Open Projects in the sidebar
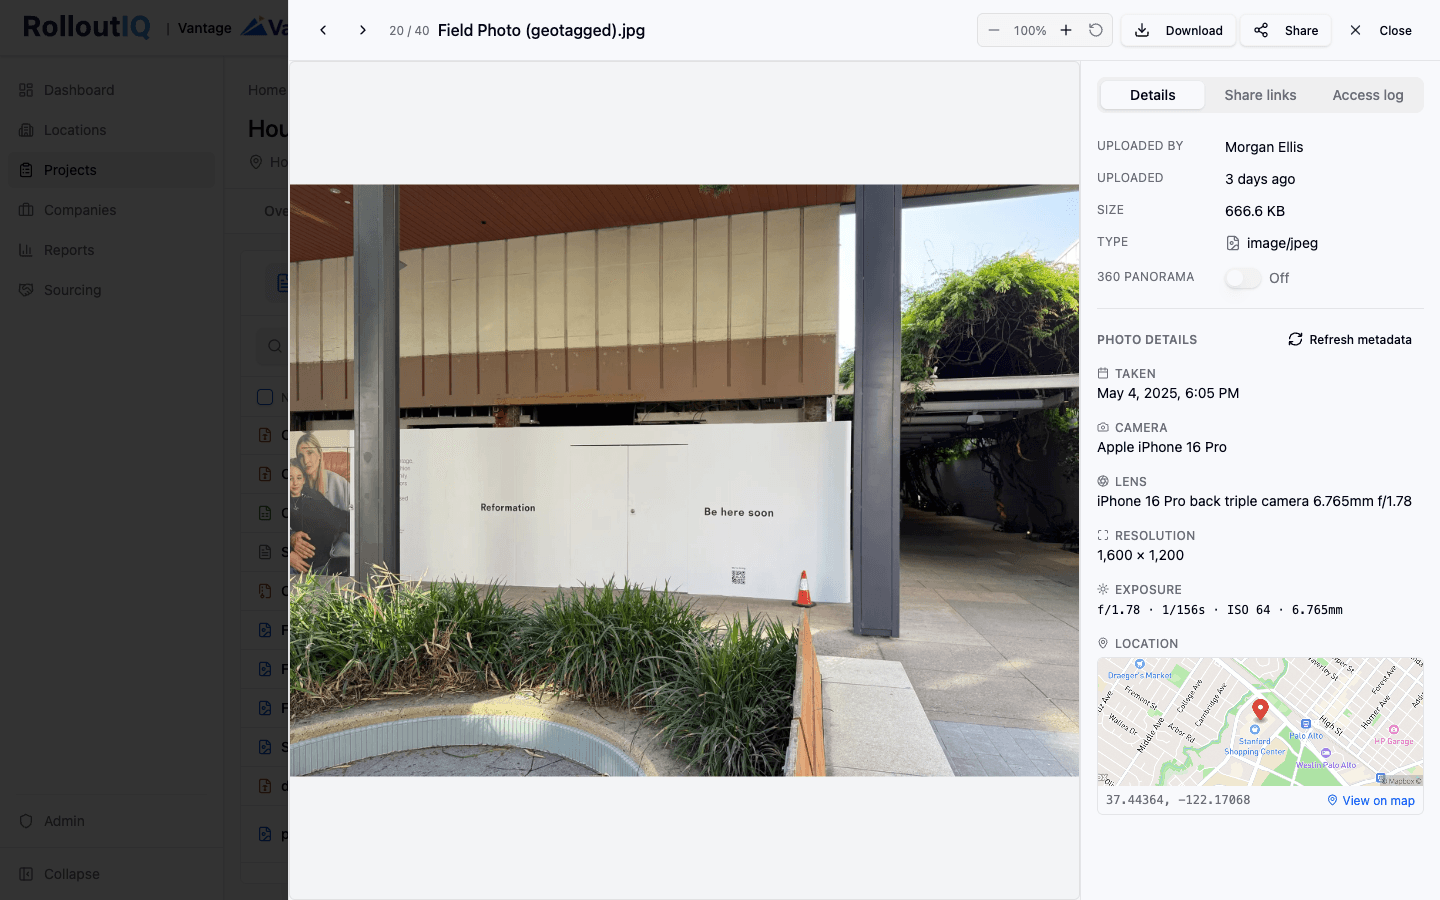 pos(111,170)
